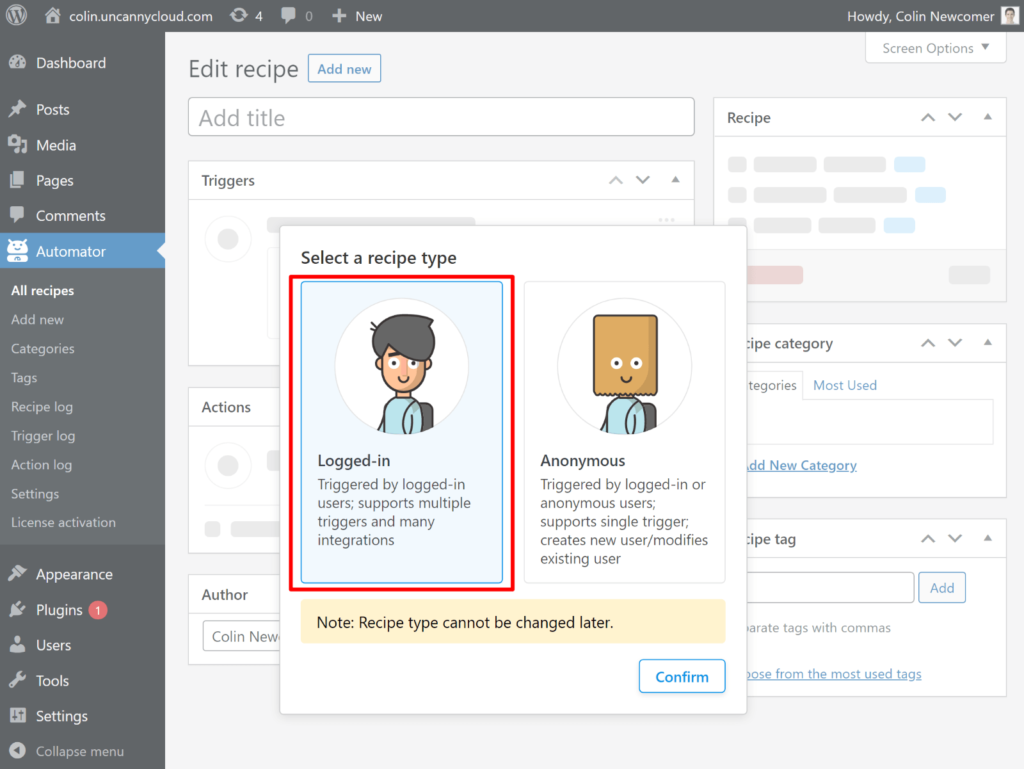Move the Recipe tag panel down
This screenshot has height=769, width=1024.
click(x=955, y=539)
